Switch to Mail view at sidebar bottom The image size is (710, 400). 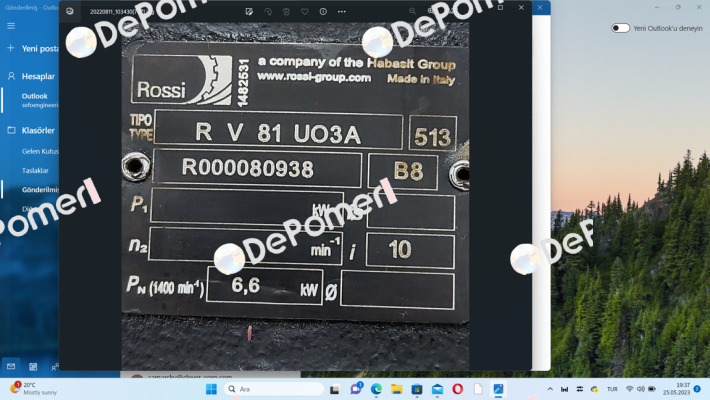[11, 366]
